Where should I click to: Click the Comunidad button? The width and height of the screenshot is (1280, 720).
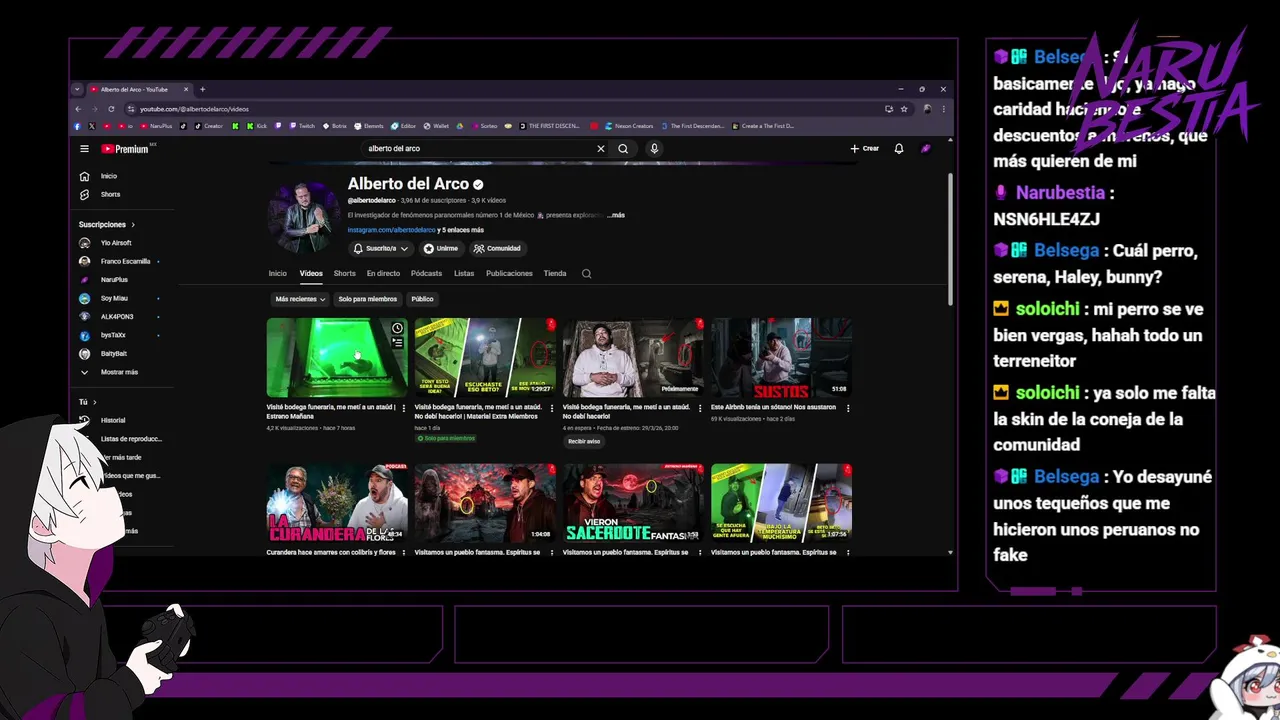[497, 248]
